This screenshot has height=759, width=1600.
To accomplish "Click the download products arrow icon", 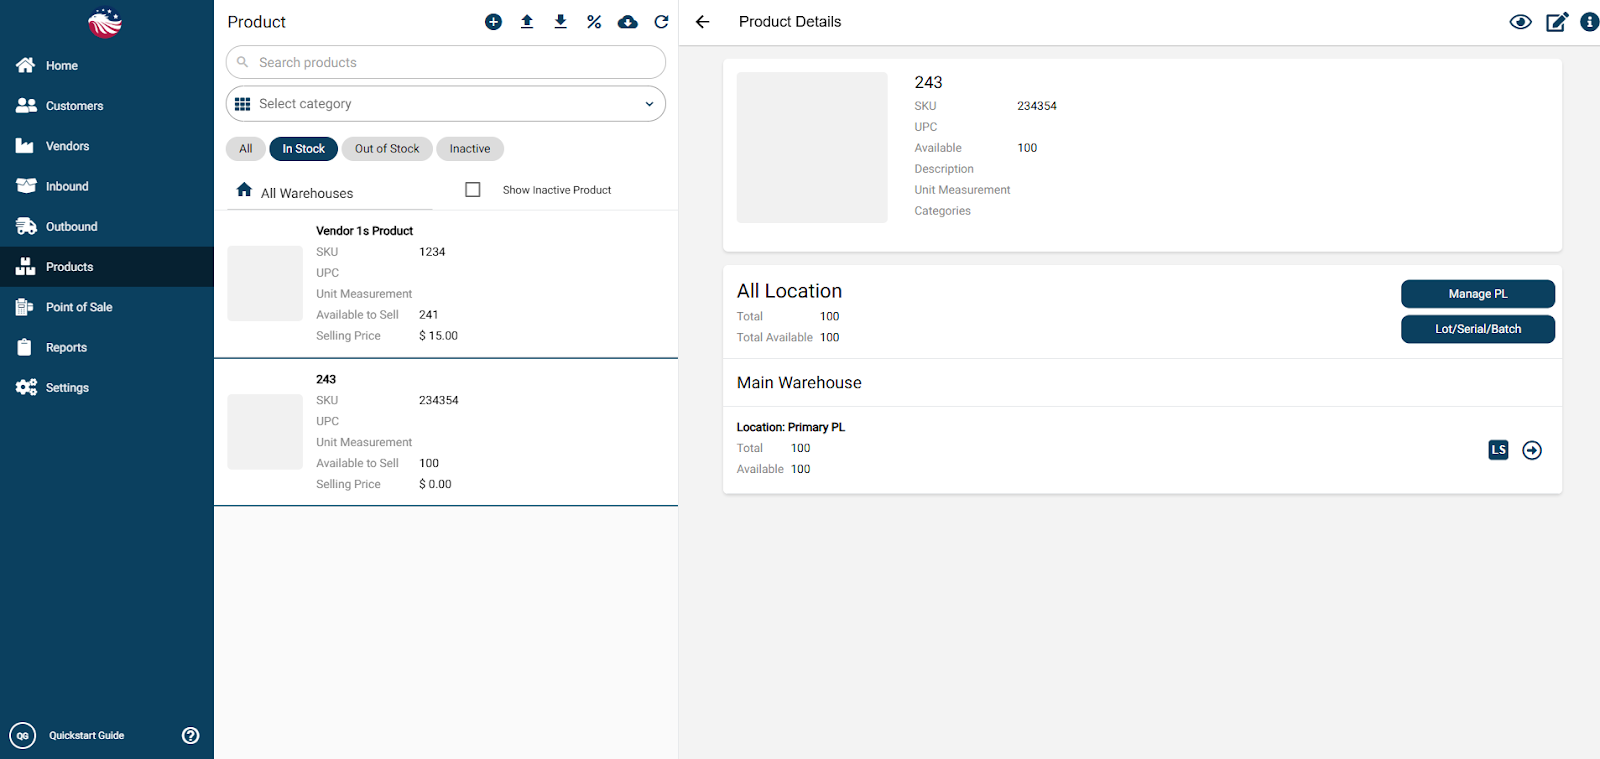I will 560,22.
